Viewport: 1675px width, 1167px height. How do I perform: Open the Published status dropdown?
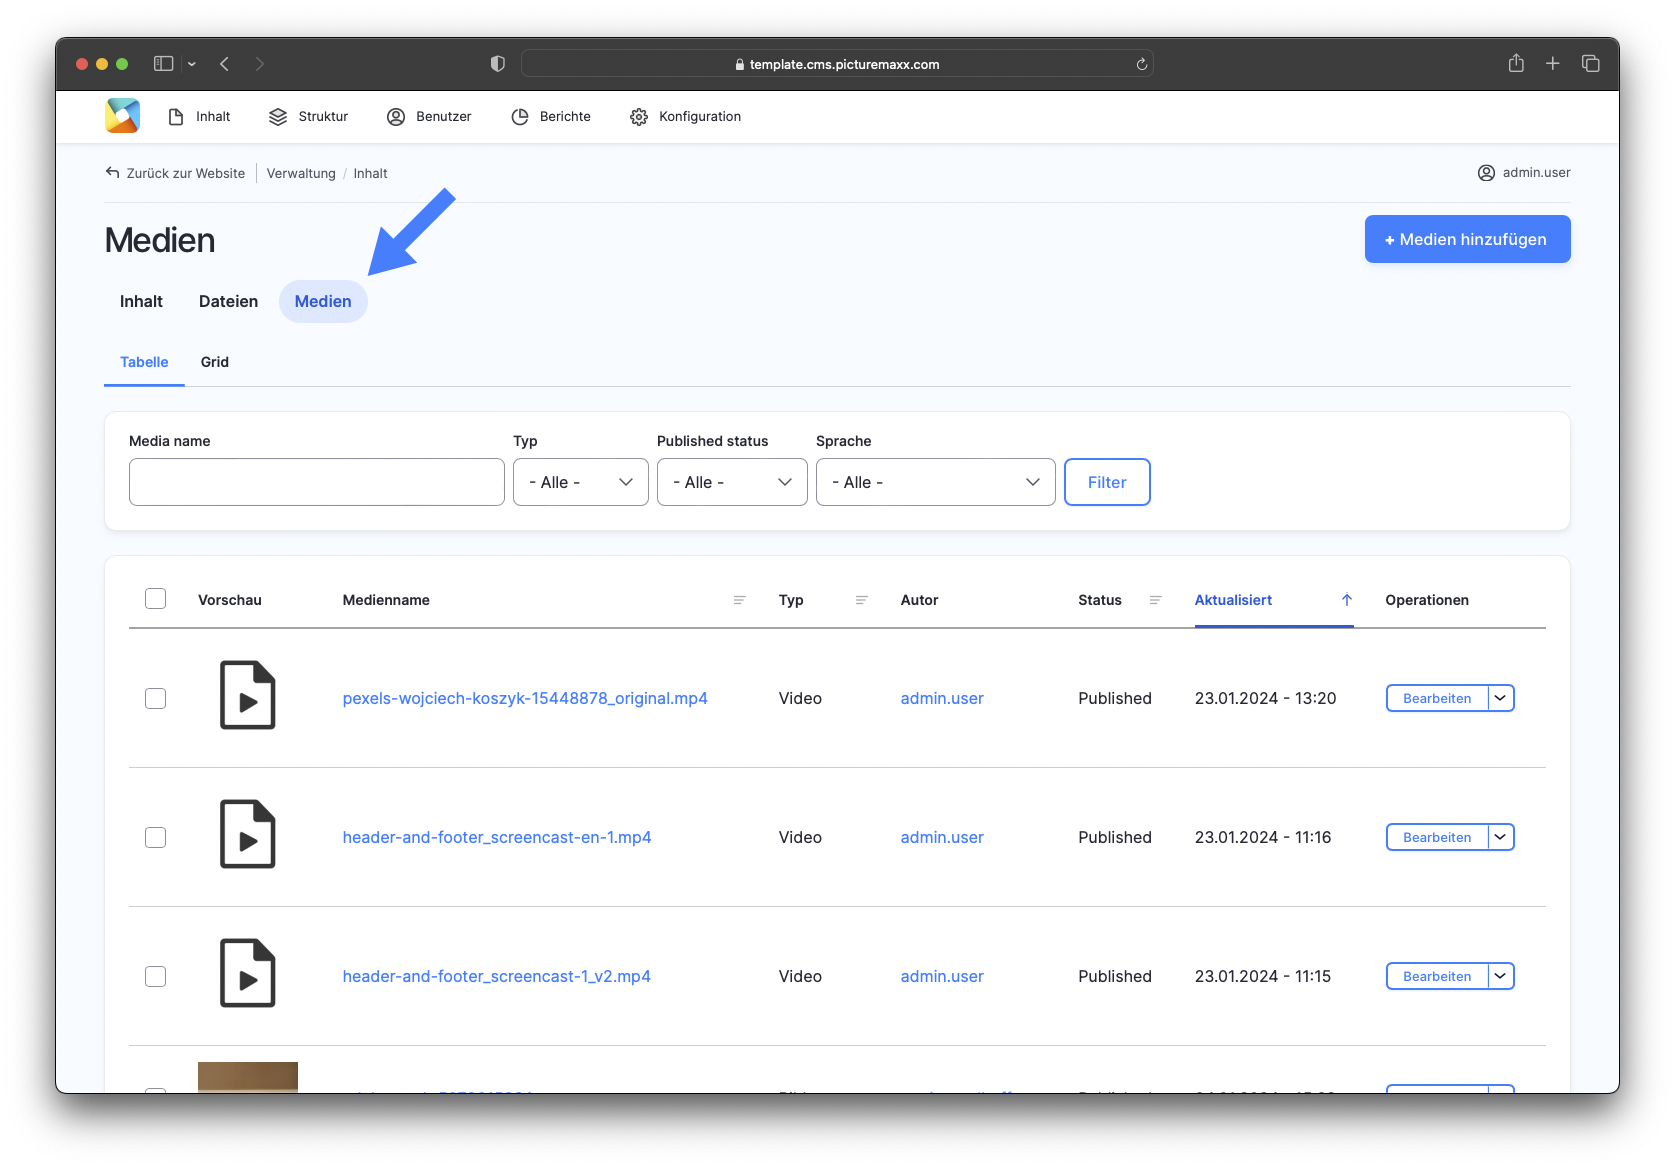(x=732, y=482)
